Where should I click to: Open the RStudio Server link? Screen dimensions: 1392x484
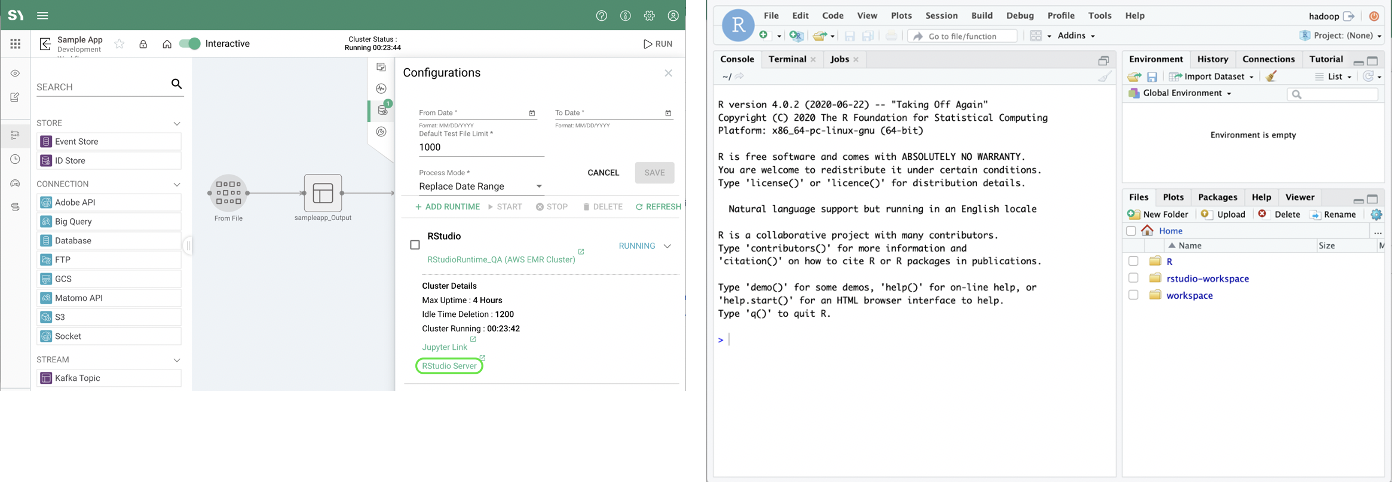449,366
